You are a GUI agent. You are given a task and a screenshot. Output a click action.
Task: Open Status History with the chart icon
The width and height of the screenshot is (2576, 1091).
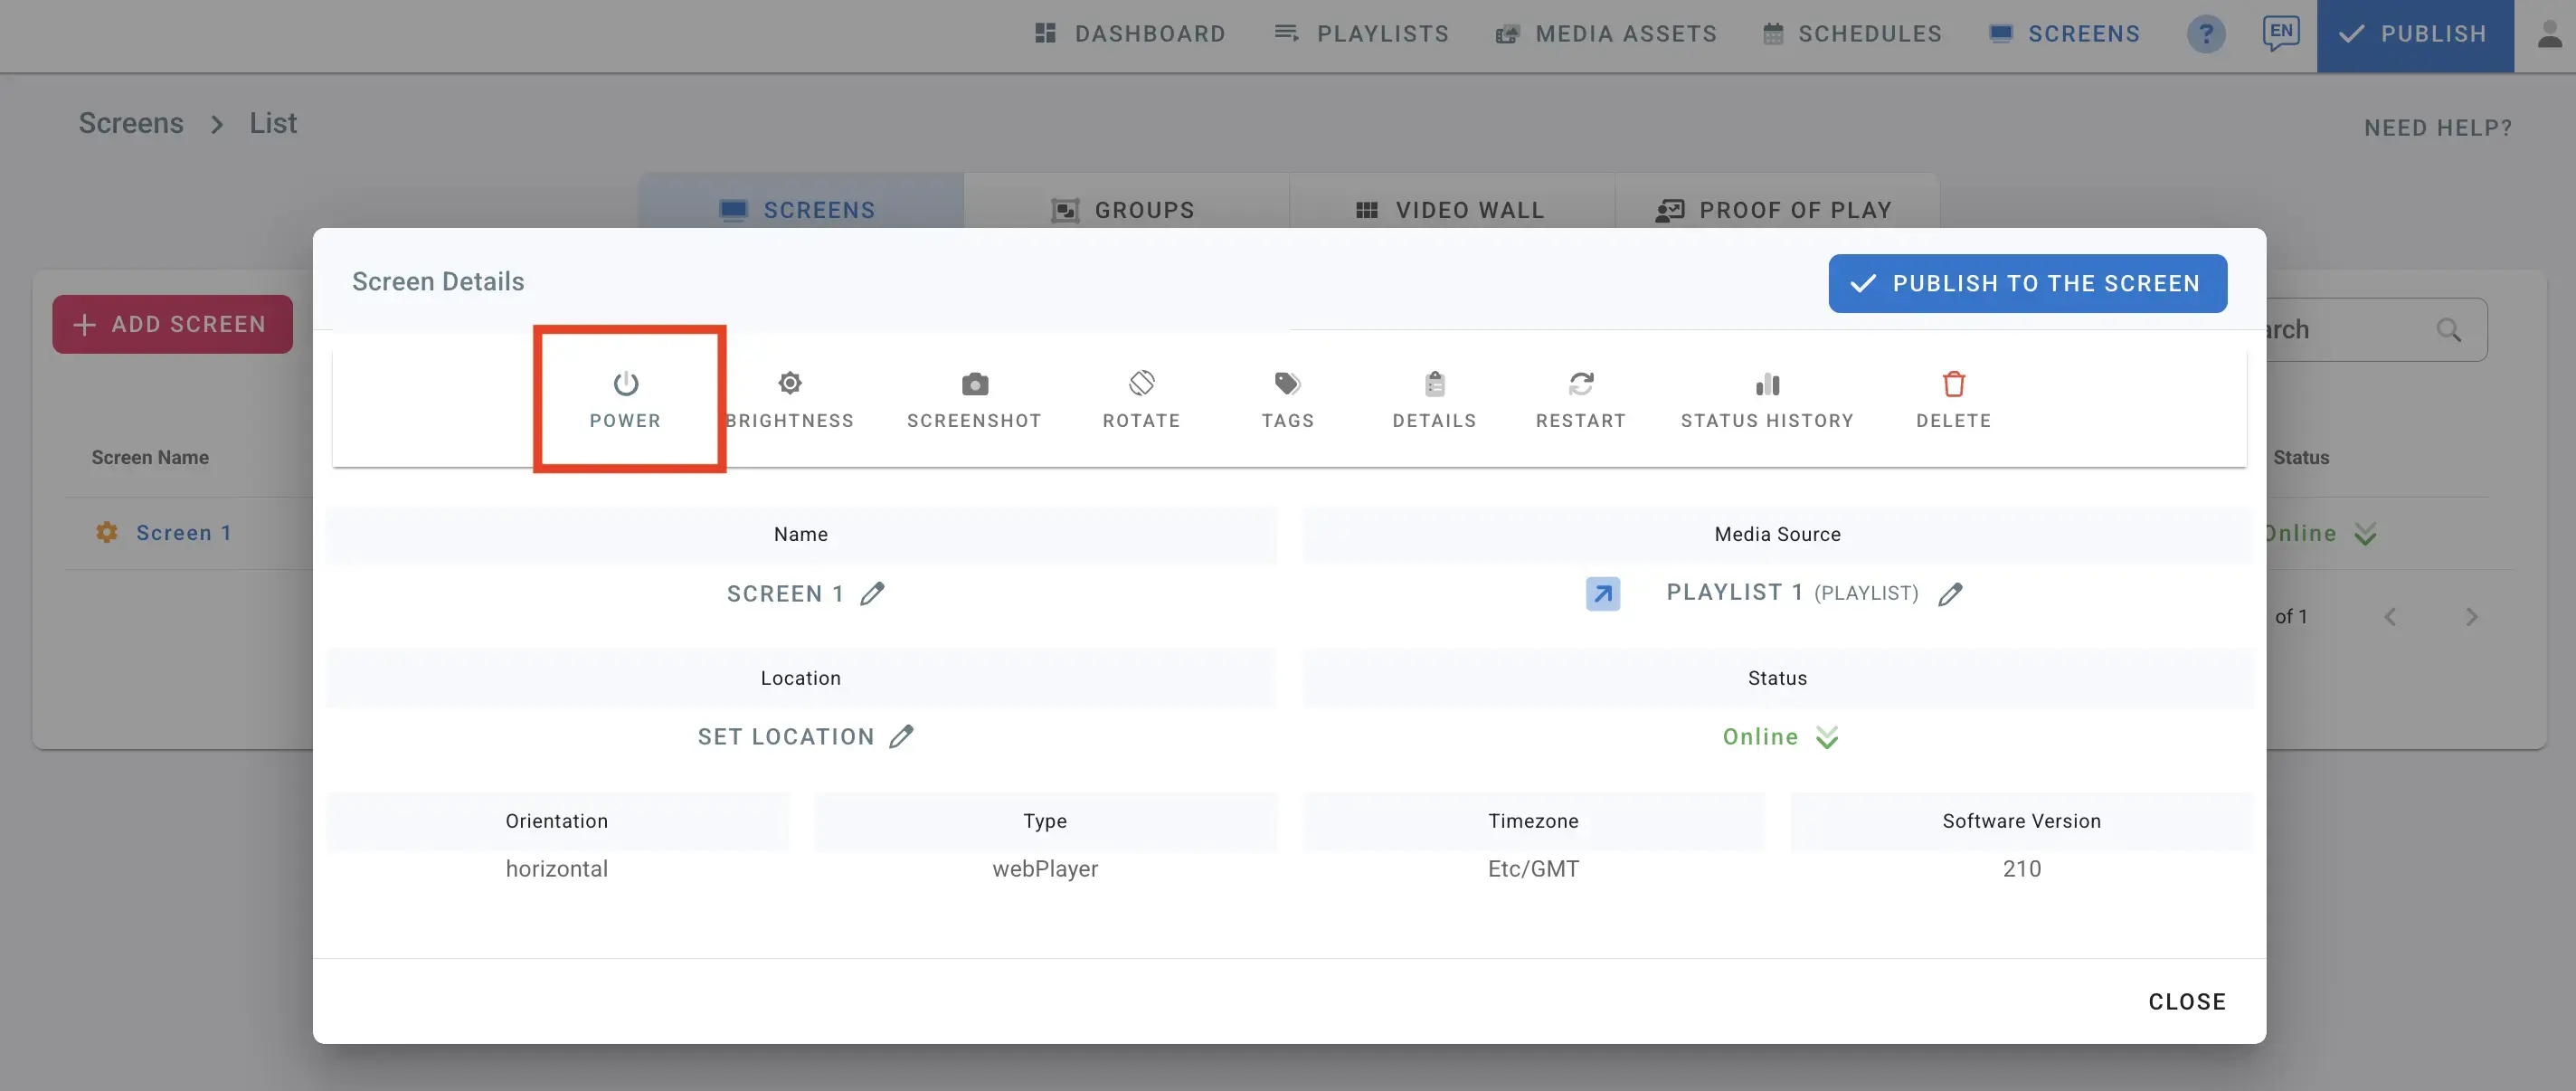[1767, 383]
